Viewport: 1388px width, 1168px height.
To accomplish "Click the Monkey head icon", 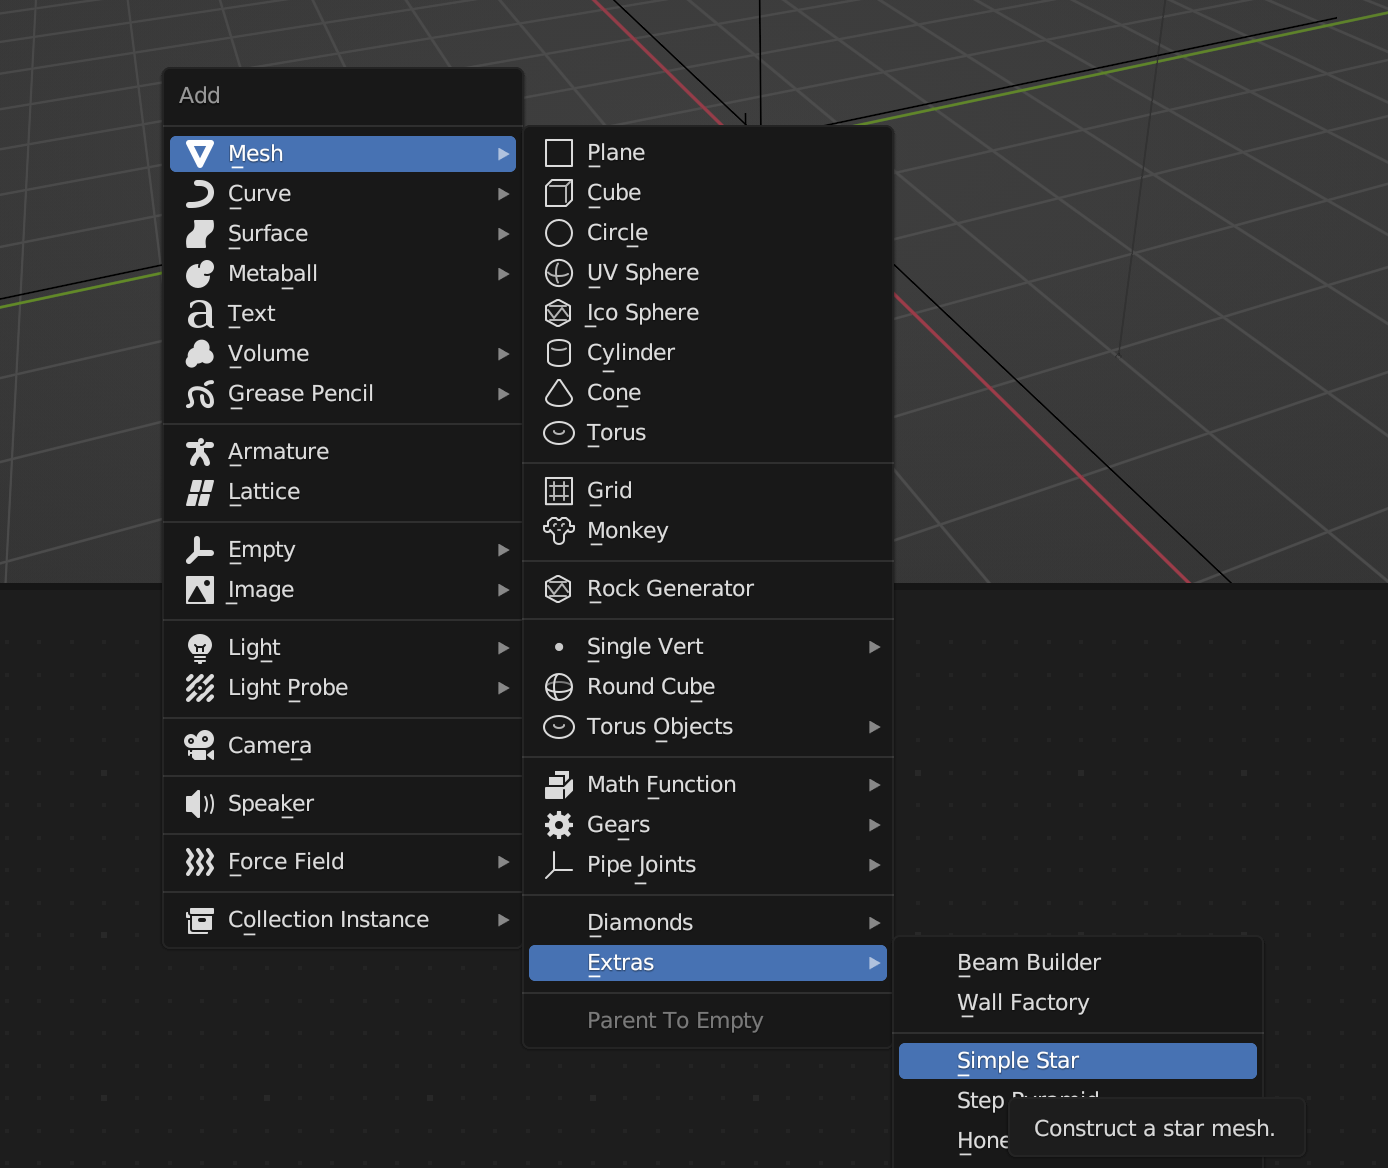I will [559, 531].
